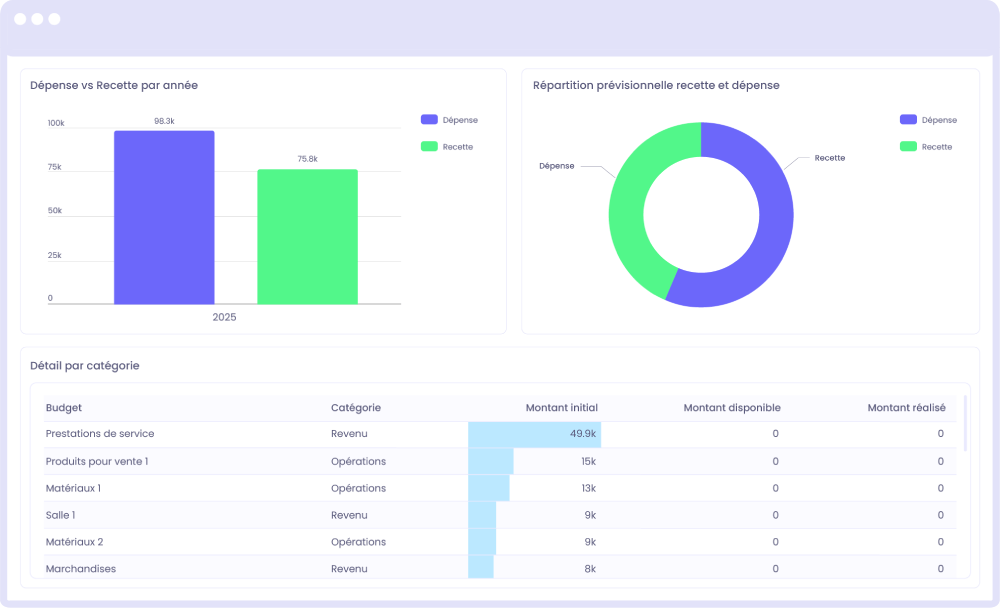
Task: Sort the table by Montant initial header
Action: tap(562, 407)
